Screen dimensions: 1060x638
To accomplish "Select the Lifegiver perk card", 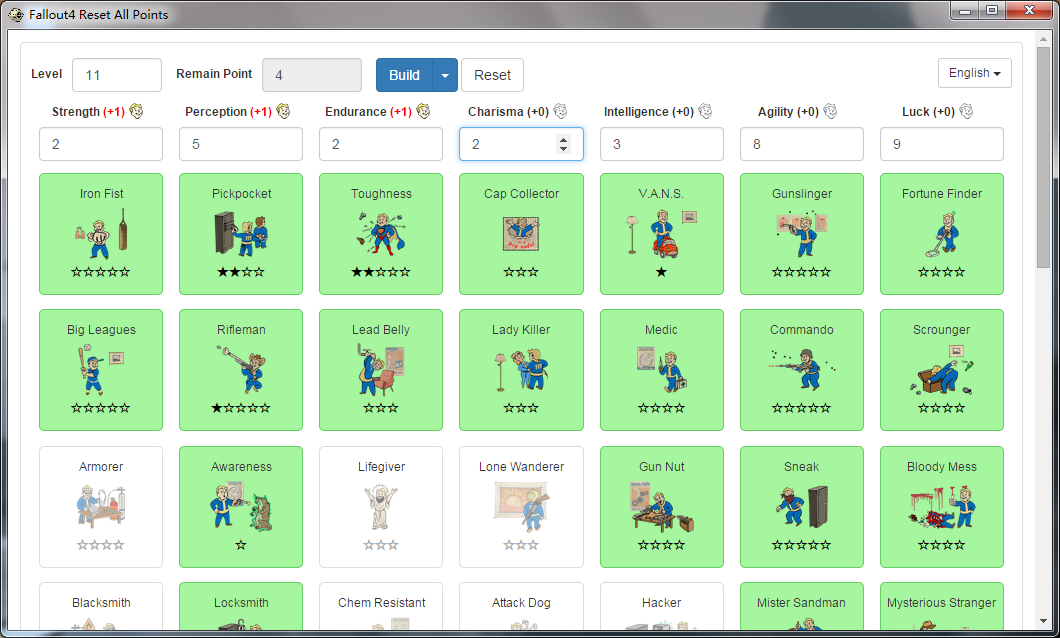I will pyautogui.click(x=381, y=507).
